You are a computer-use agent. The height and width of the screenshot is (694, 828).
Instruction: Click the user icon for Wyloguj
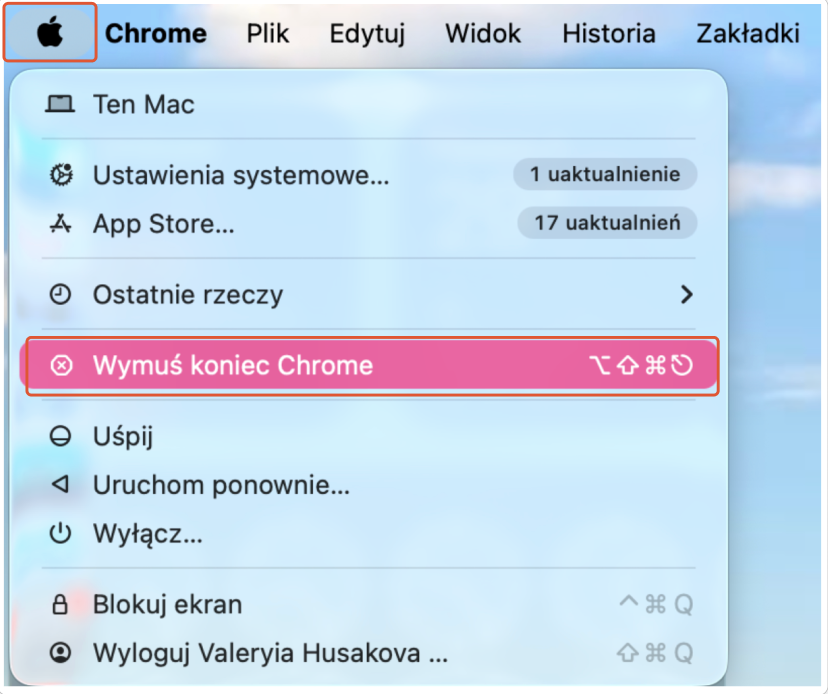60,652
